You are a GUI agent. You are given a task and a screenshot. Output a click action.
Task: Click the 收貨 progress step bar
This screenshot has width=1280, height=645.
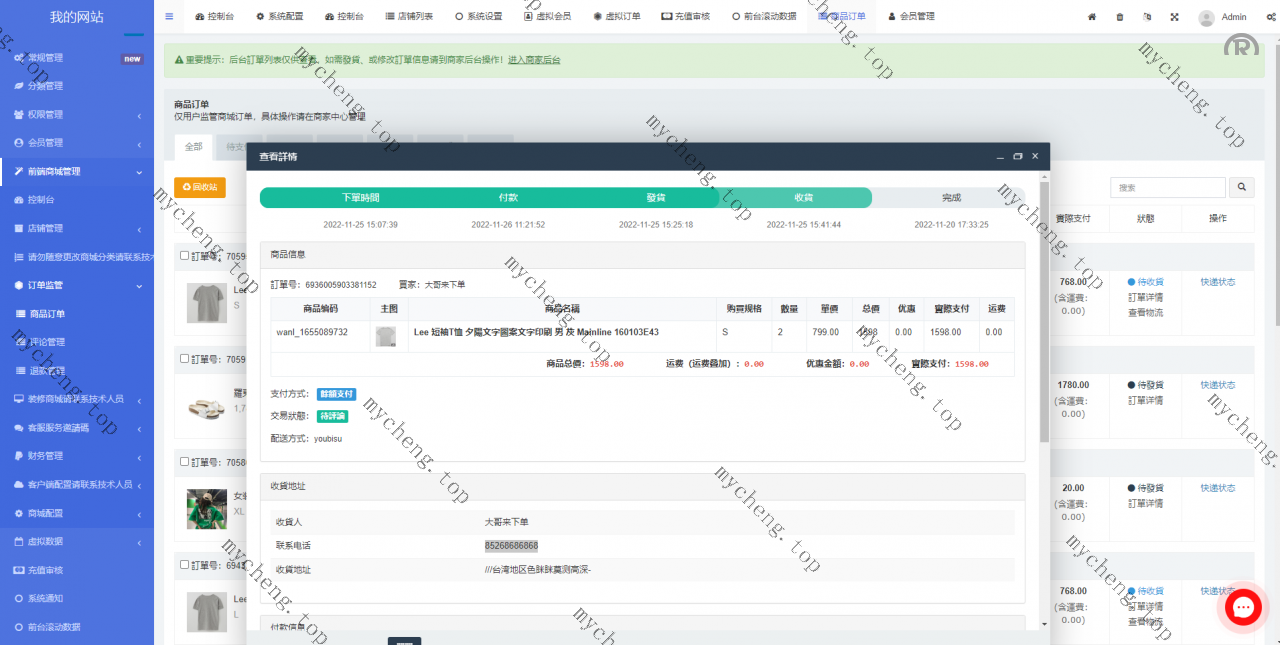[x=803, y=198]
